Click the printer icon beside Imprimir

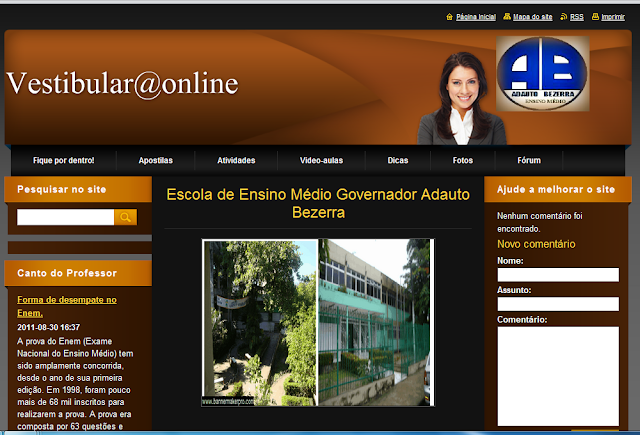(x=596, y=17)
